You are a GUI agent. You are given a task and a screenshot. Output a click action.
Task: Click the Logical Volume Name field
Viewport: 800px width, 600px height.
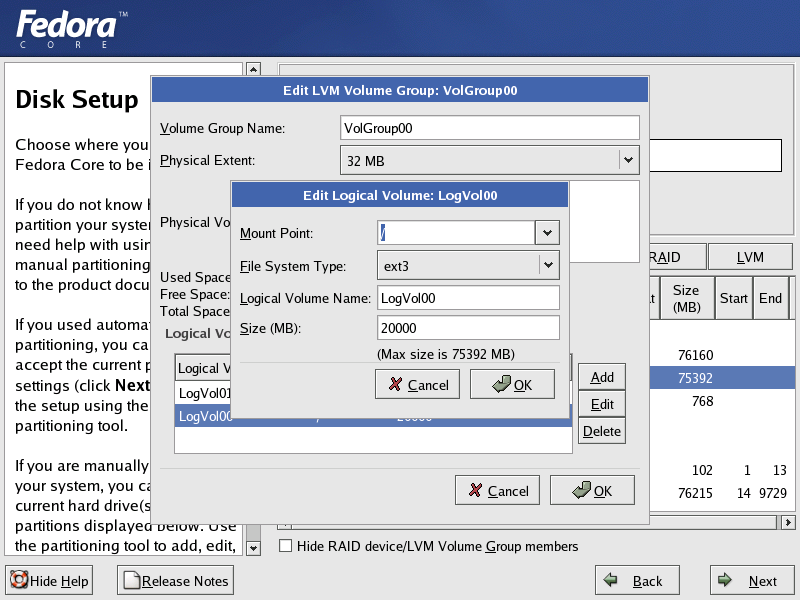[468, 298]
